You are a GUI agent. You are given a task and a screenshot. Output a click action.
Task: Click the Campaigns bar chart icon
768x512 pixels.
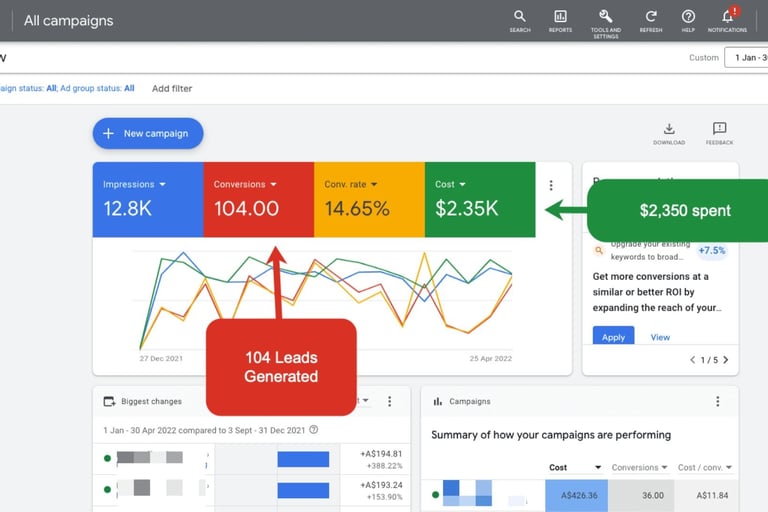[437, 401]
